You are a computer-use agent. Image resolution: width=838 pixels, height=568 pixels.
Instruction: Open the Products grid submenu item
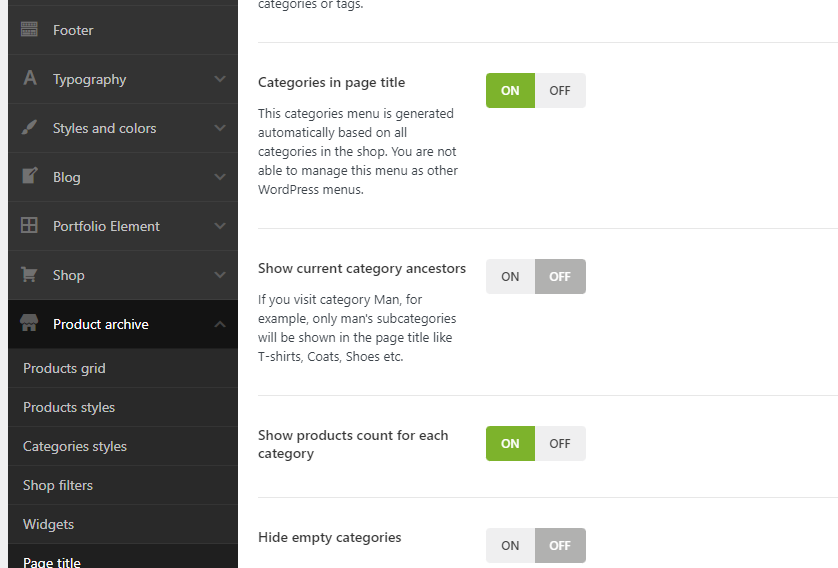tap(64, 368)
